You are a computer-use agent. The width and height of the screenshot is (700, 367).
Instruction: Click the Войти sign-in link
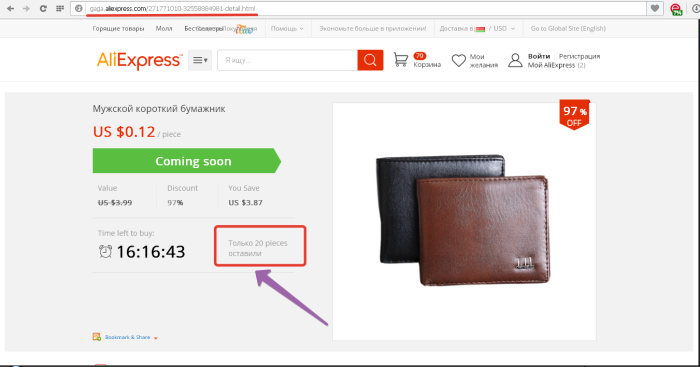539,56
